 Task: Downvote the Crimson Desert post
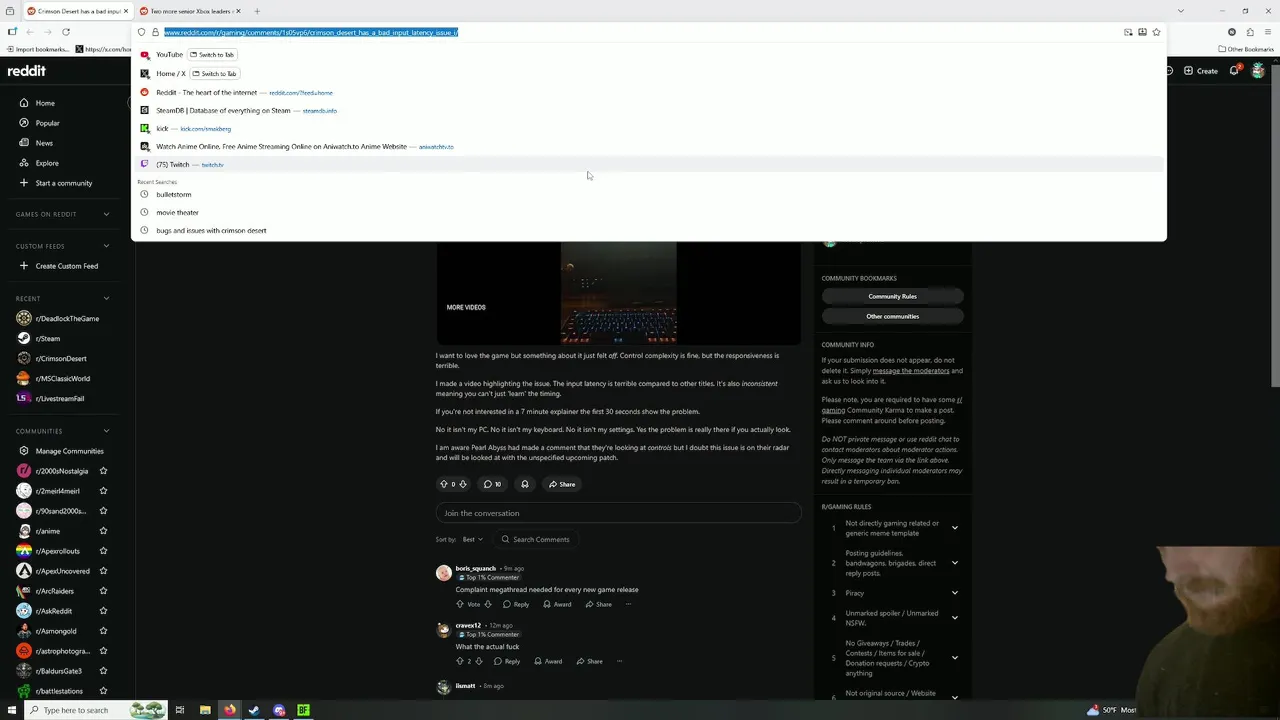pyautogui.click(x=462, y=484)
